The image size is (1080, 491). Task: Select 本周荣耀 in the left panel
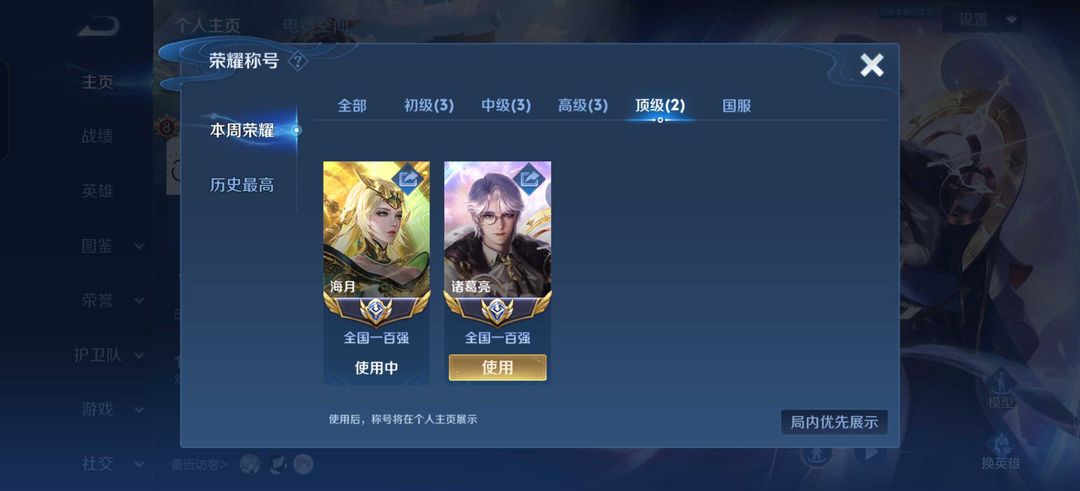point(242,130)
